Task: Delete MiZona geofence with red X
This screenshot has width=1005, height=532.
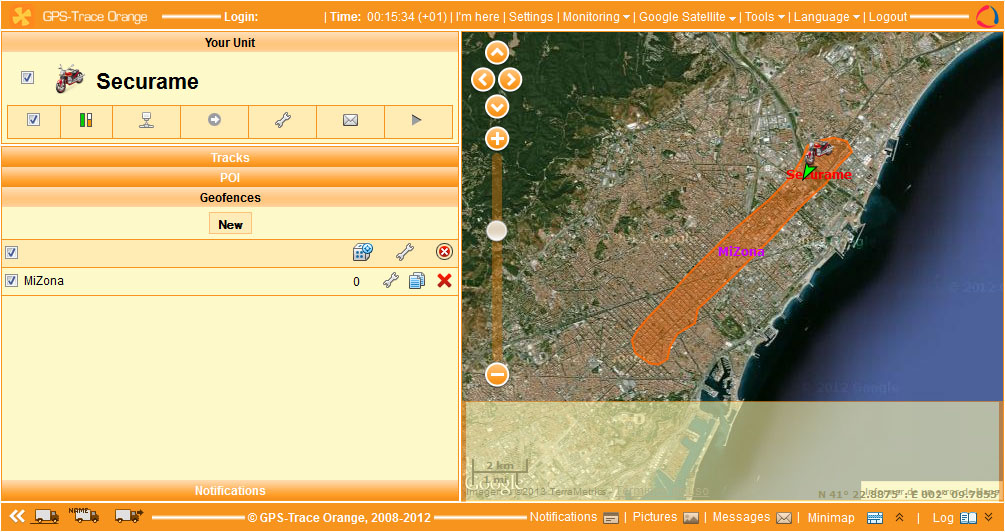Action: pyautogui.click(x=444, y=281)
